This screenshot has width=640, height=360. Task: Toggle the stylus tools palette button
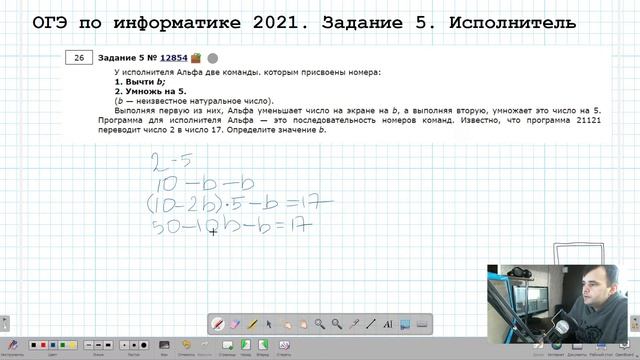(x=13, y=346)
